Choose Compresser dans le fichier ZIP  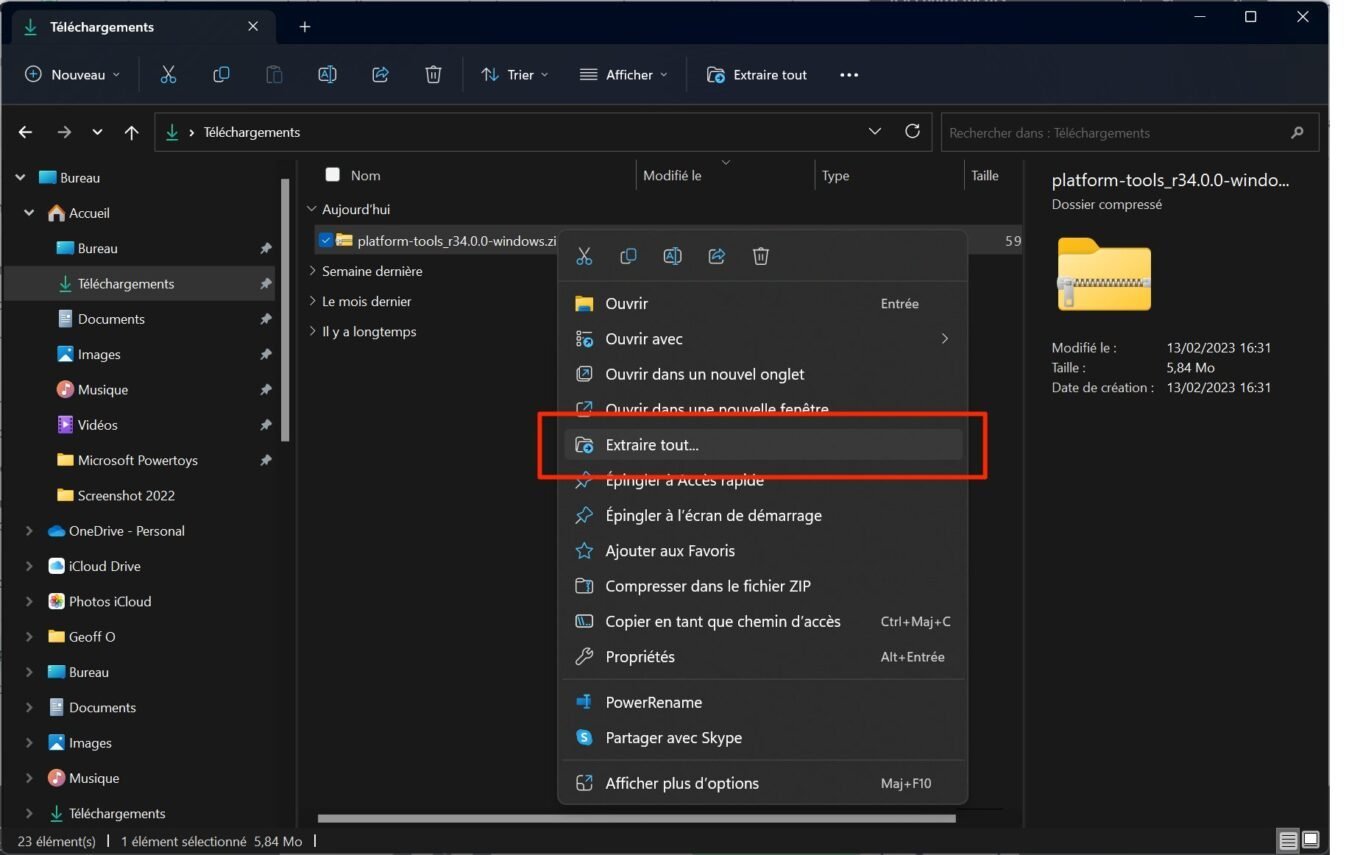click(x=763, y=586)
